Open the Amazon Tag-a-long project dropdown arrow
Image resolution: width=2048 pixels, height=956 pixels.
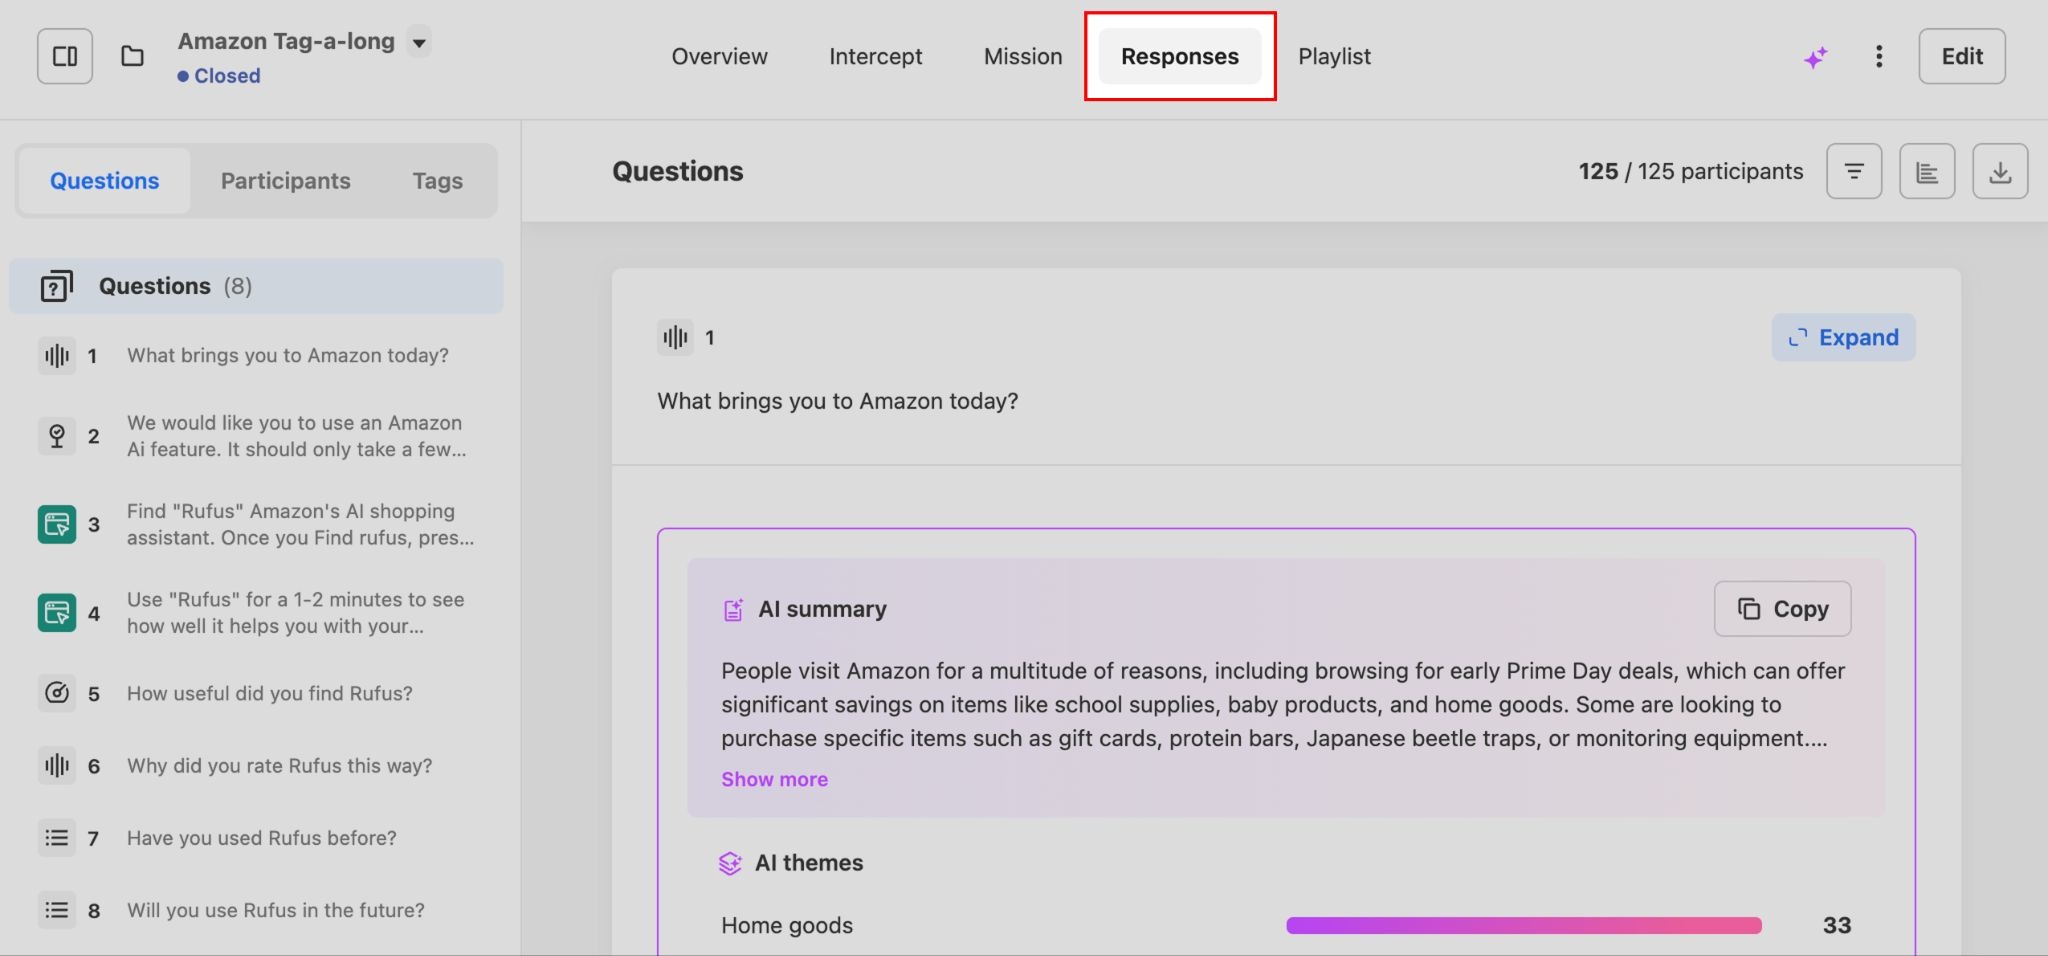point(420,43)
